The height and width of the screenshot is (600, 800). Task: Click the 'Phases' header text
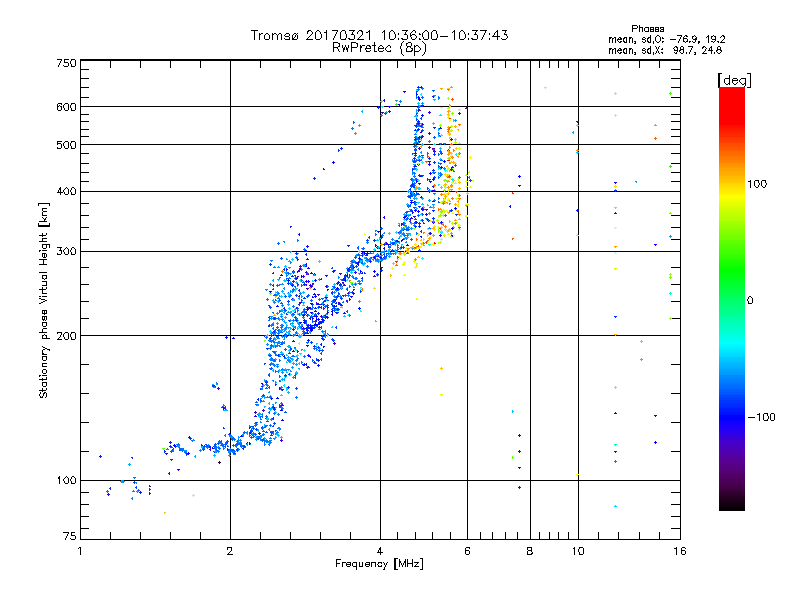[647, 29]
